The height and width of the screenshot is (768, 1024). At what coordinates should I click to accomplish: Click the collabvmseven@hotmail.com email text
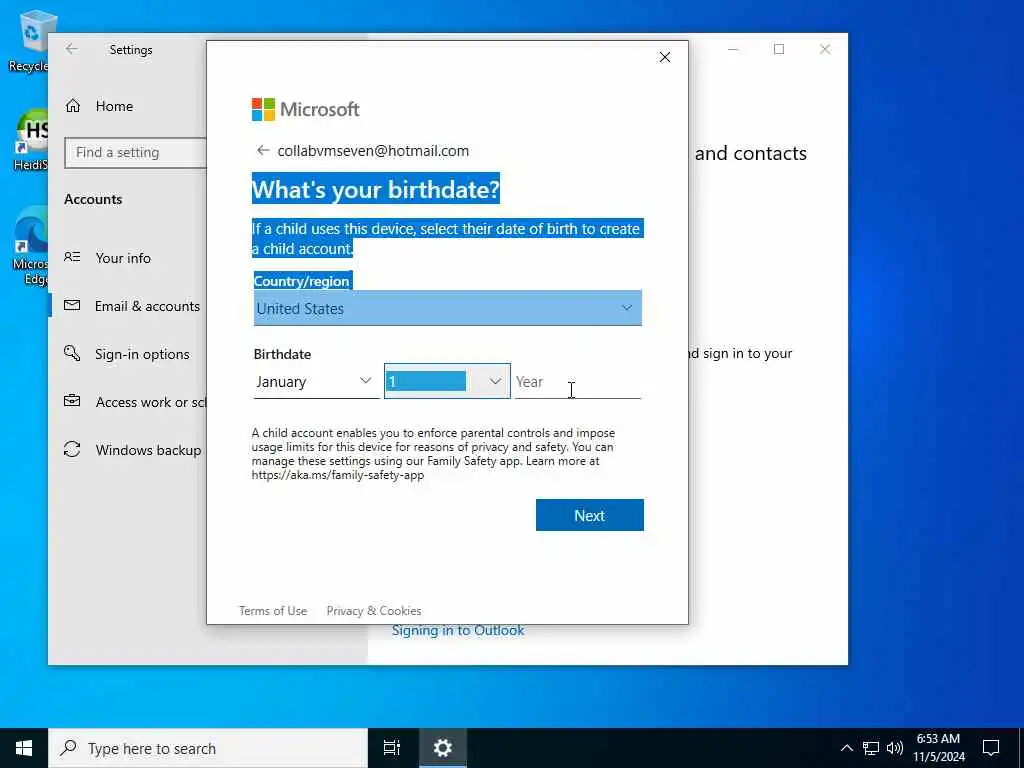373,151
